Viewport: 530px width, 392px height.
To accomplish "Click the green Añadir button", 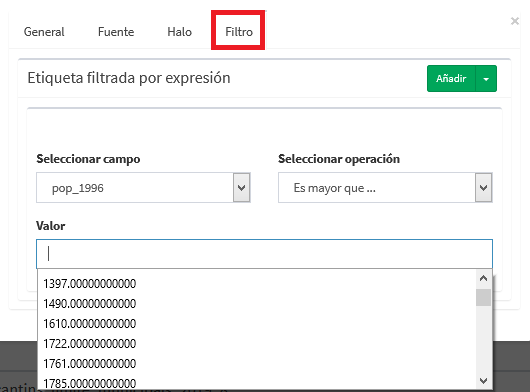I will [x=451, y=78].
